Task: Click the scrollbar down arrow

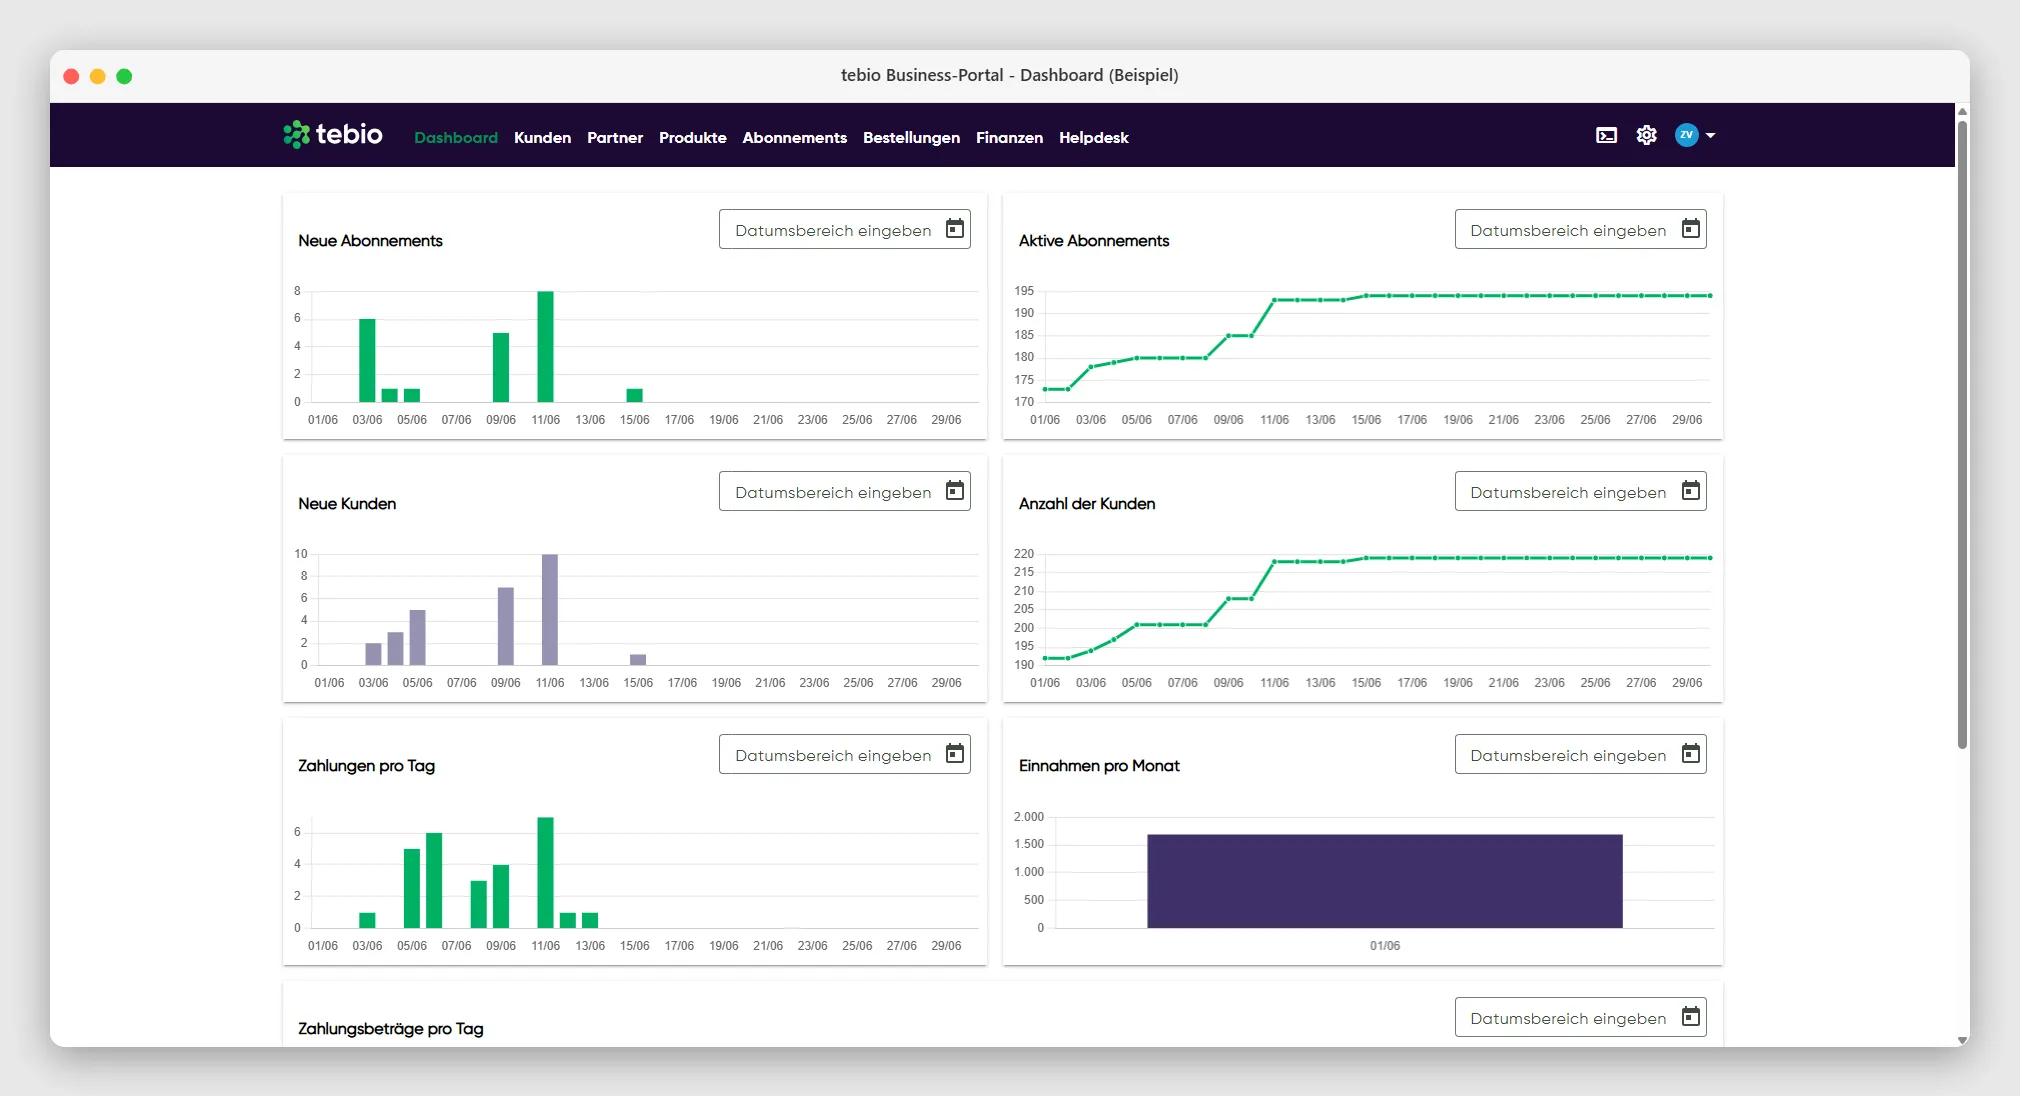Action: click(x=1962, y=1040)
